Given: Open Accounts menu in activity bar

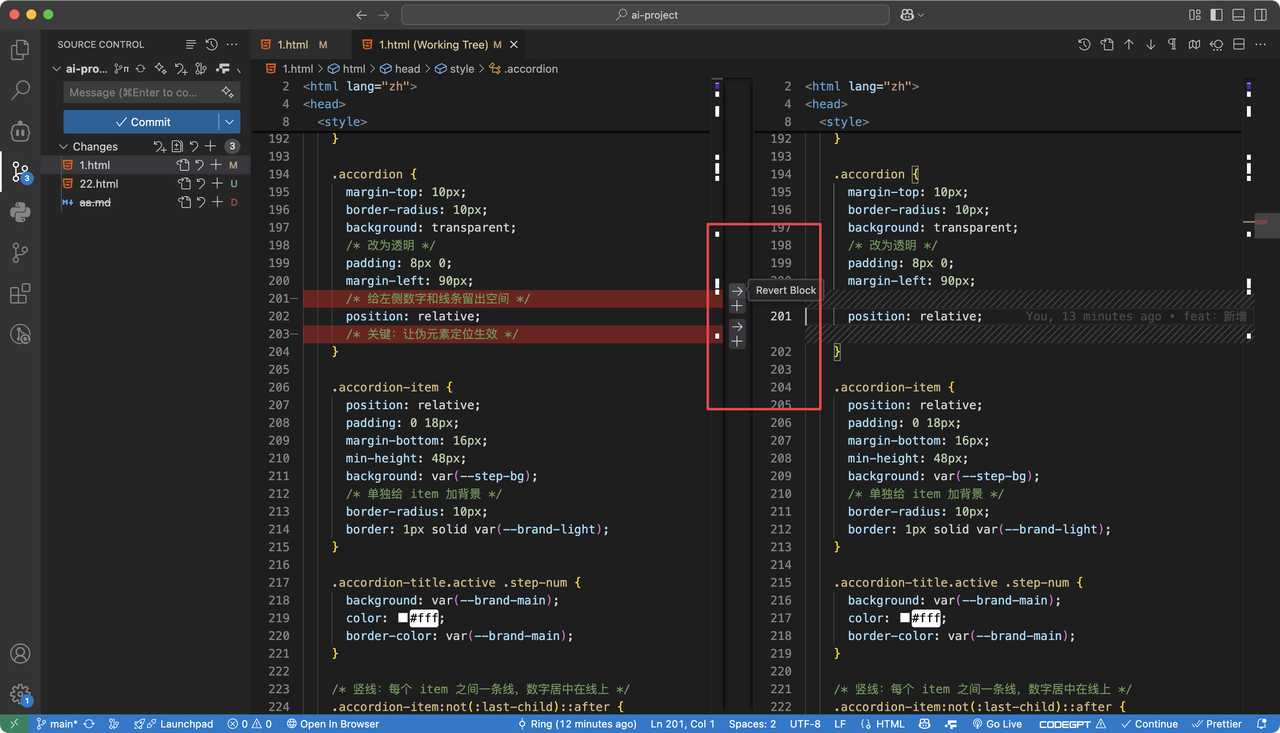Looking at the screenshot, I should [x=20, y=654].
